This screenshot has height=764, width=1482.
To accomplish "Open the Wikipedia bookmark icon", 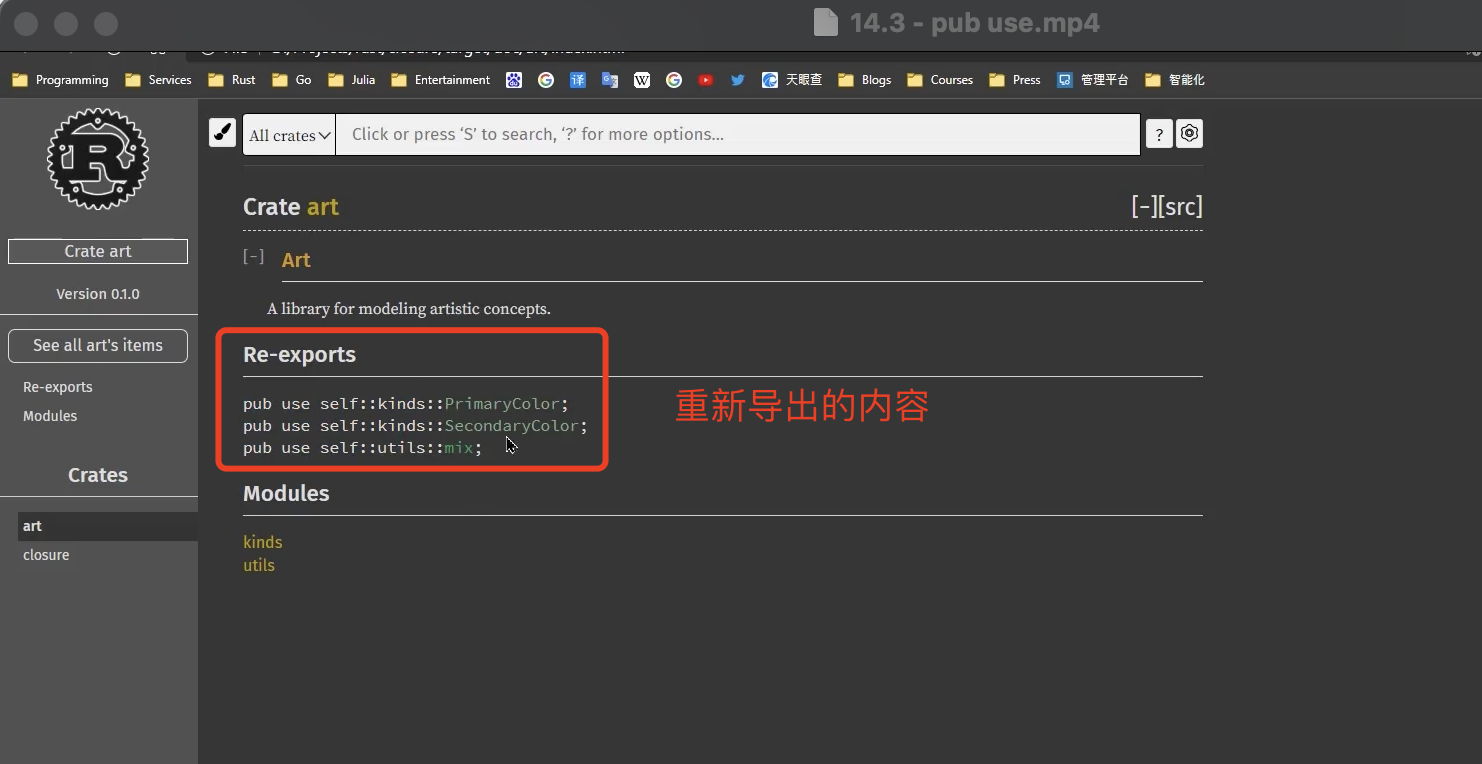I will (642, 80).
